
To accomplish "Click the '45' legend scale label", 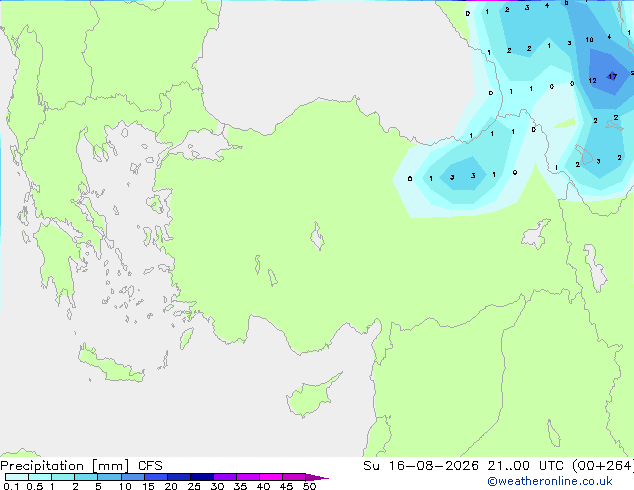I will [x=286, y=486].
